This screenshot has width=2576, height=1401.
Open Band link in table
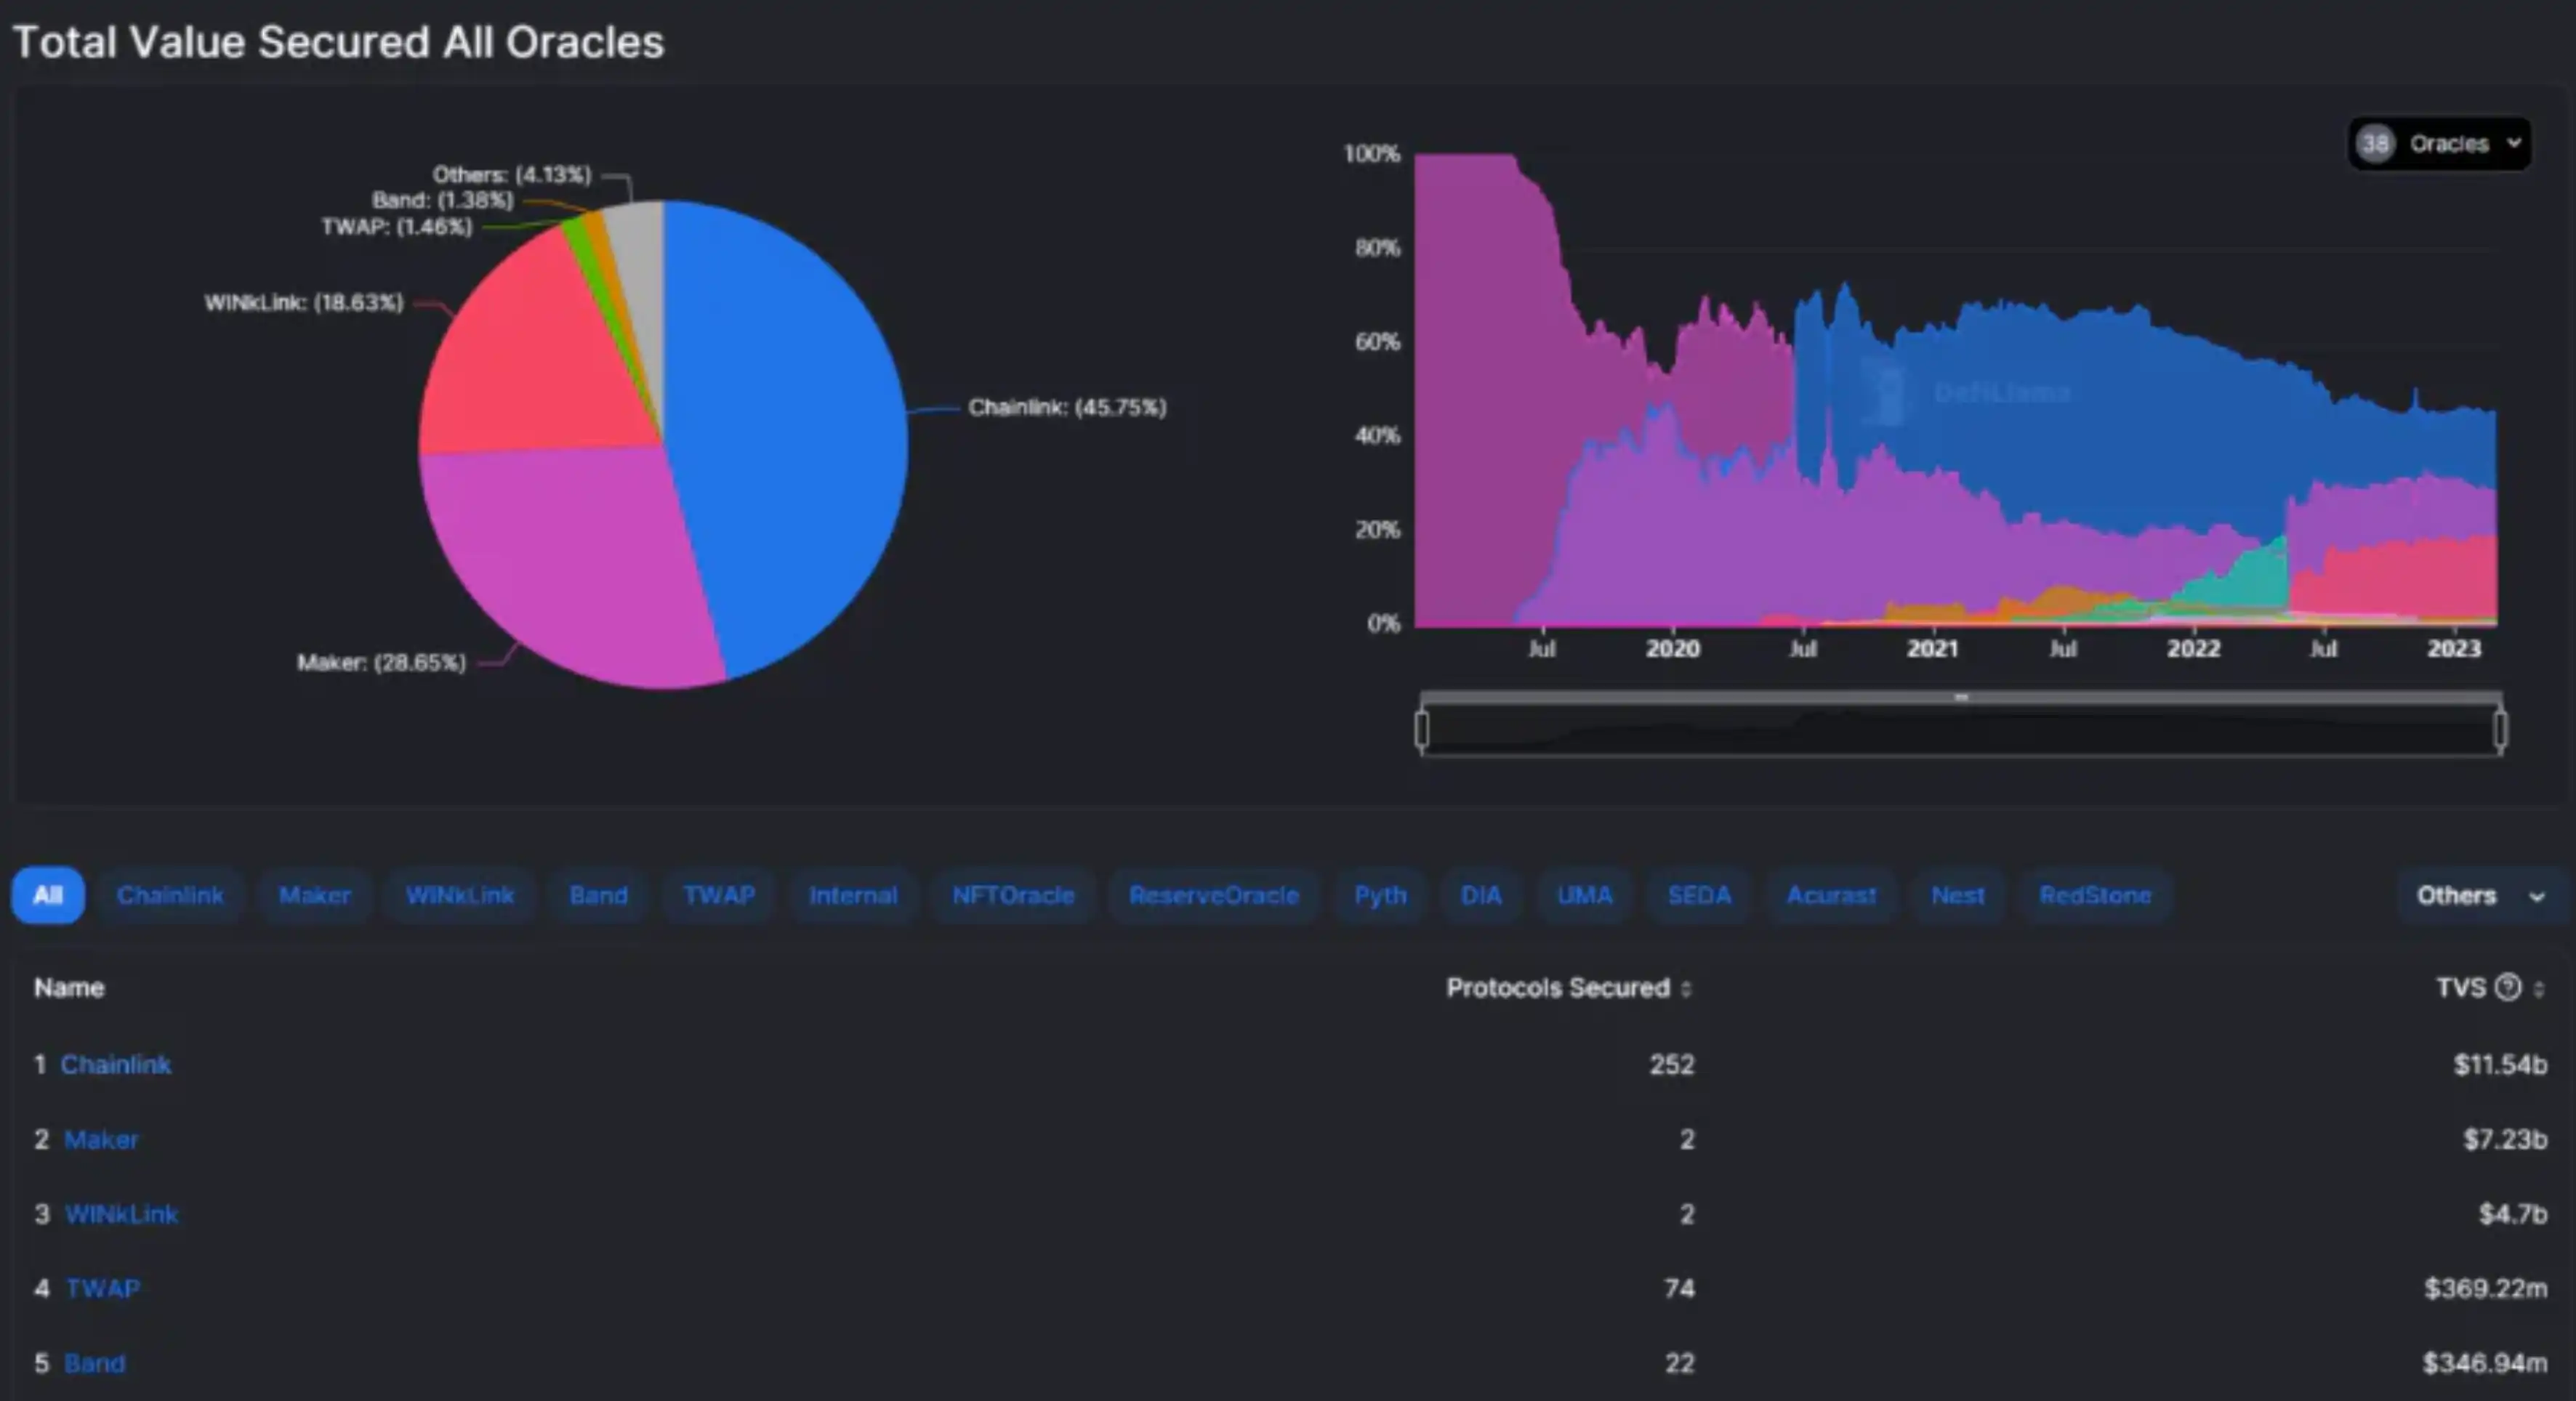[95, 1363]
